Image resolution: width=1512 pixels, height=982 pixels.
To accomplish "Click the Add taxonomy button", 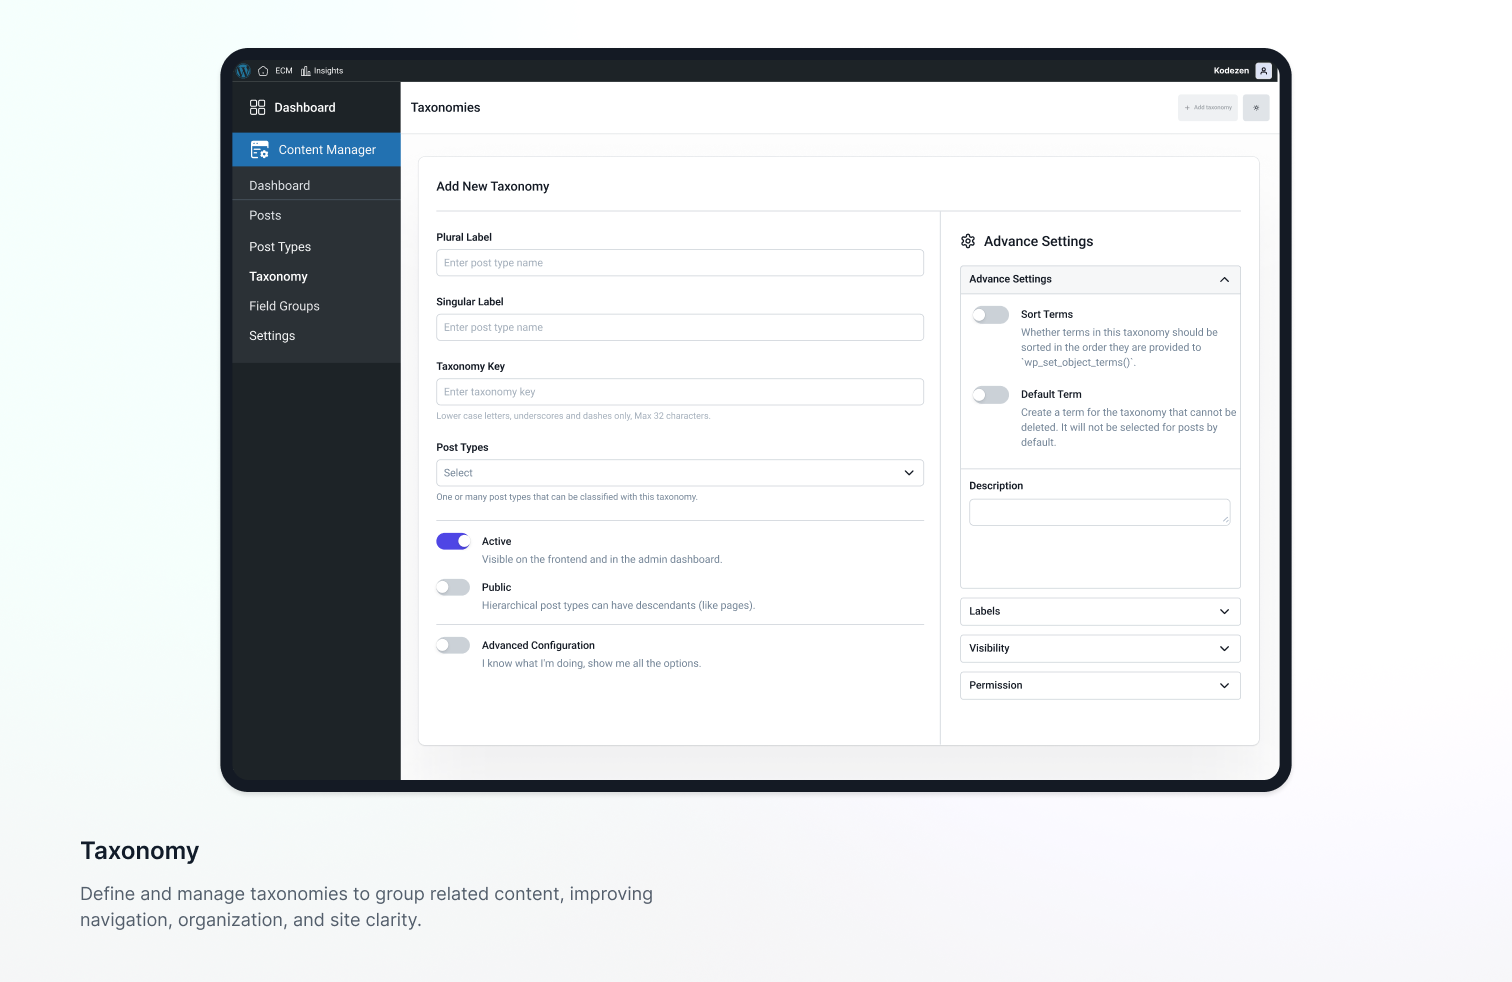I will pos(1207,107).
